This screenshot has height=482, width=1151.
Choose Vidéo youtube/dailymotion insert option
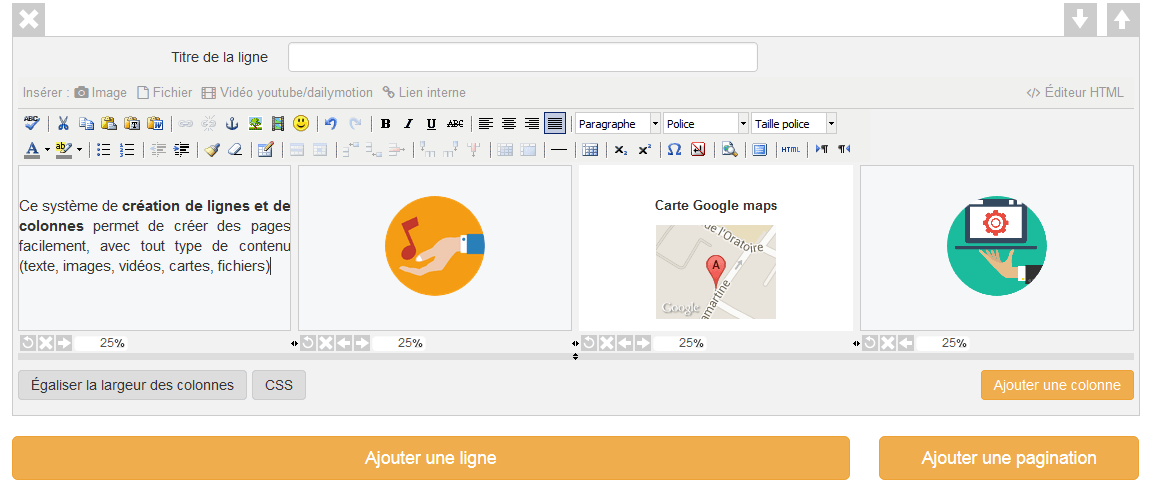[x=287, y=93]
